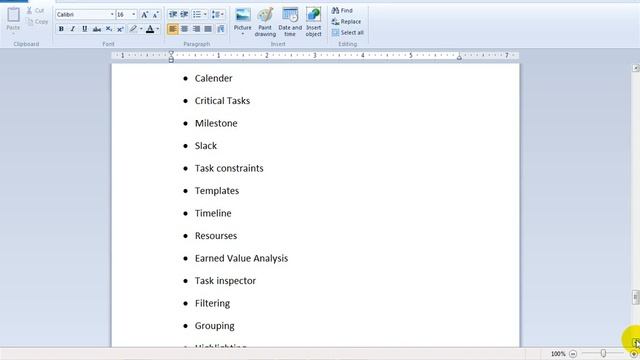This screenshot has height=360, width=640.
Task: Click Replace in Editing group
Action: coord(346,22)
